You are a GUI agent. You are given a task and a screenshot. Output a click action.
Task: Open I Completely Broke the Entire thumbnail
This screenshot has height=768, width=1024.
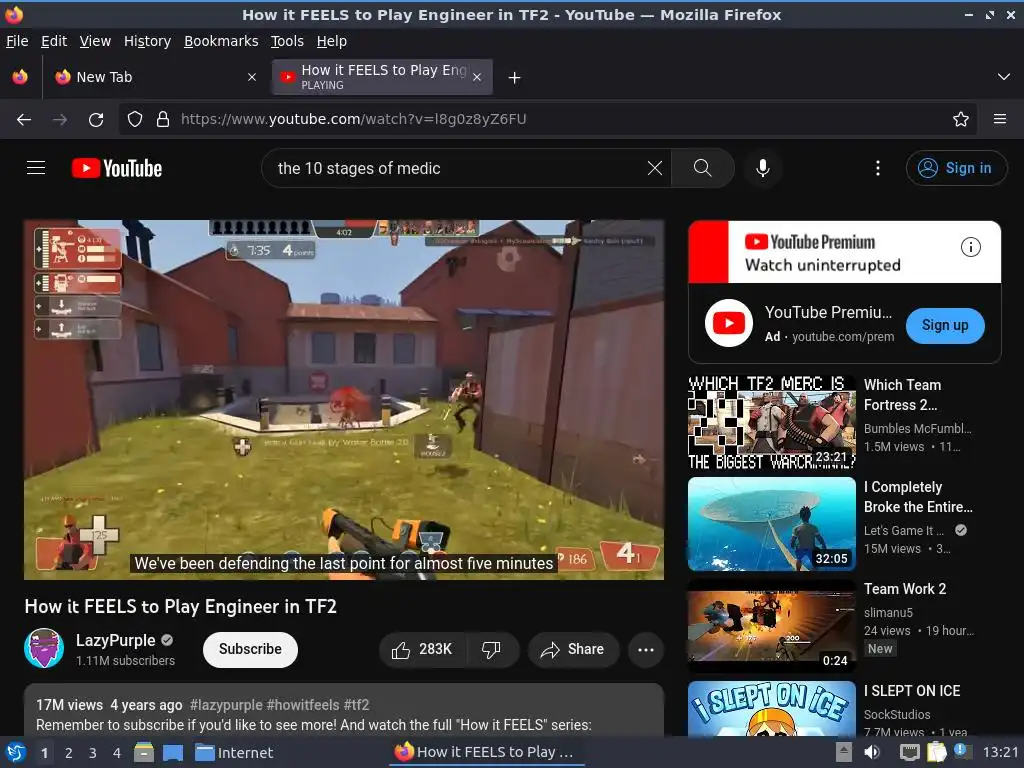[x=772, y=524]
